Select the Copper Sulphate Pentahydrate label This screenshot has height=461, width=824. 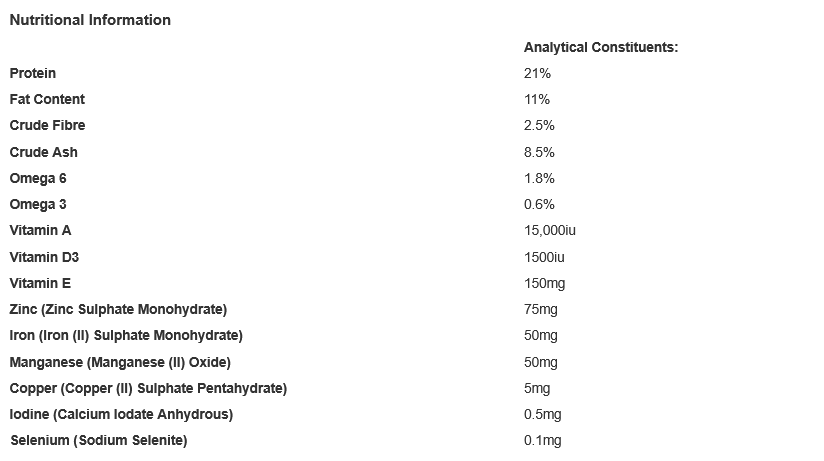tap(148, 388)
